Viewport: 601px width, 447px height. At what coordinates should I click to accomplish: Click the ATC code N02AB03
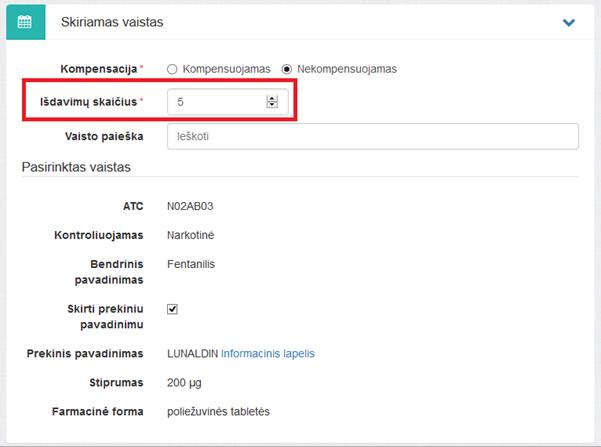click(x=191, y=206)
